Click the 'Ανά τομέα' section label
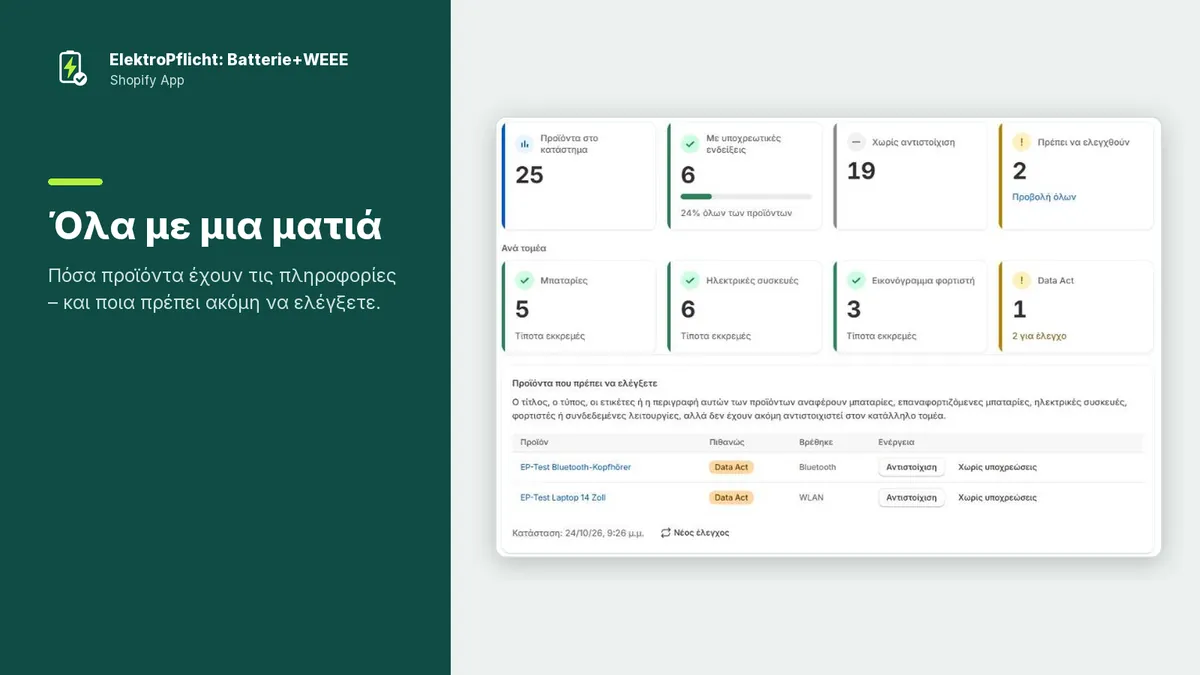This screenshot has height=675, width=1200. [x=524, y=247]
